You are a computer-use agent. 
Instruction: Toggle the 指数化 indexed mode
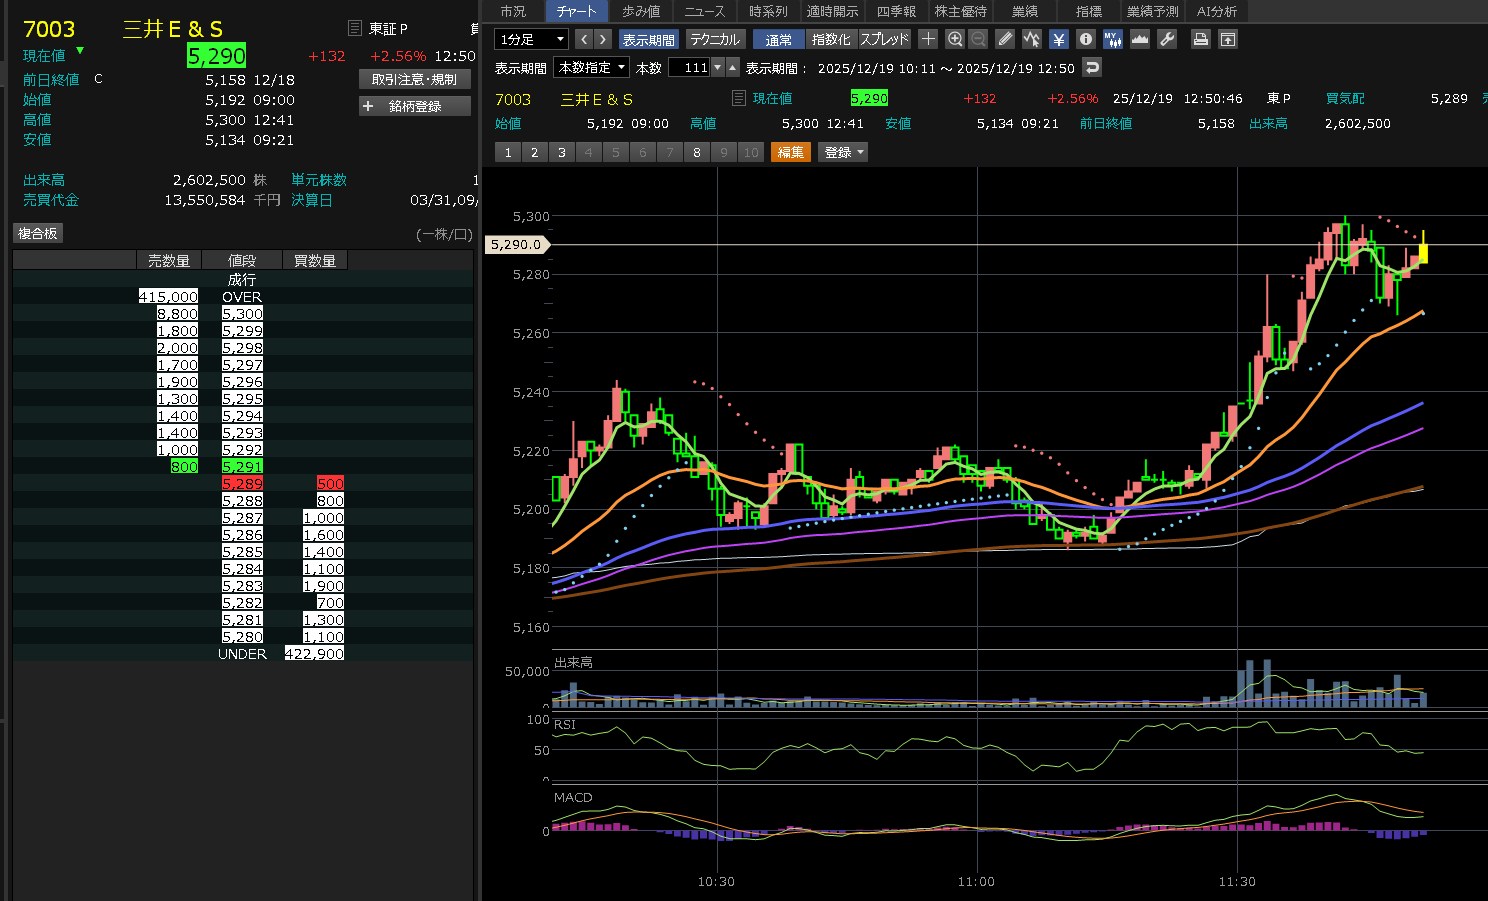coord(831,39)
